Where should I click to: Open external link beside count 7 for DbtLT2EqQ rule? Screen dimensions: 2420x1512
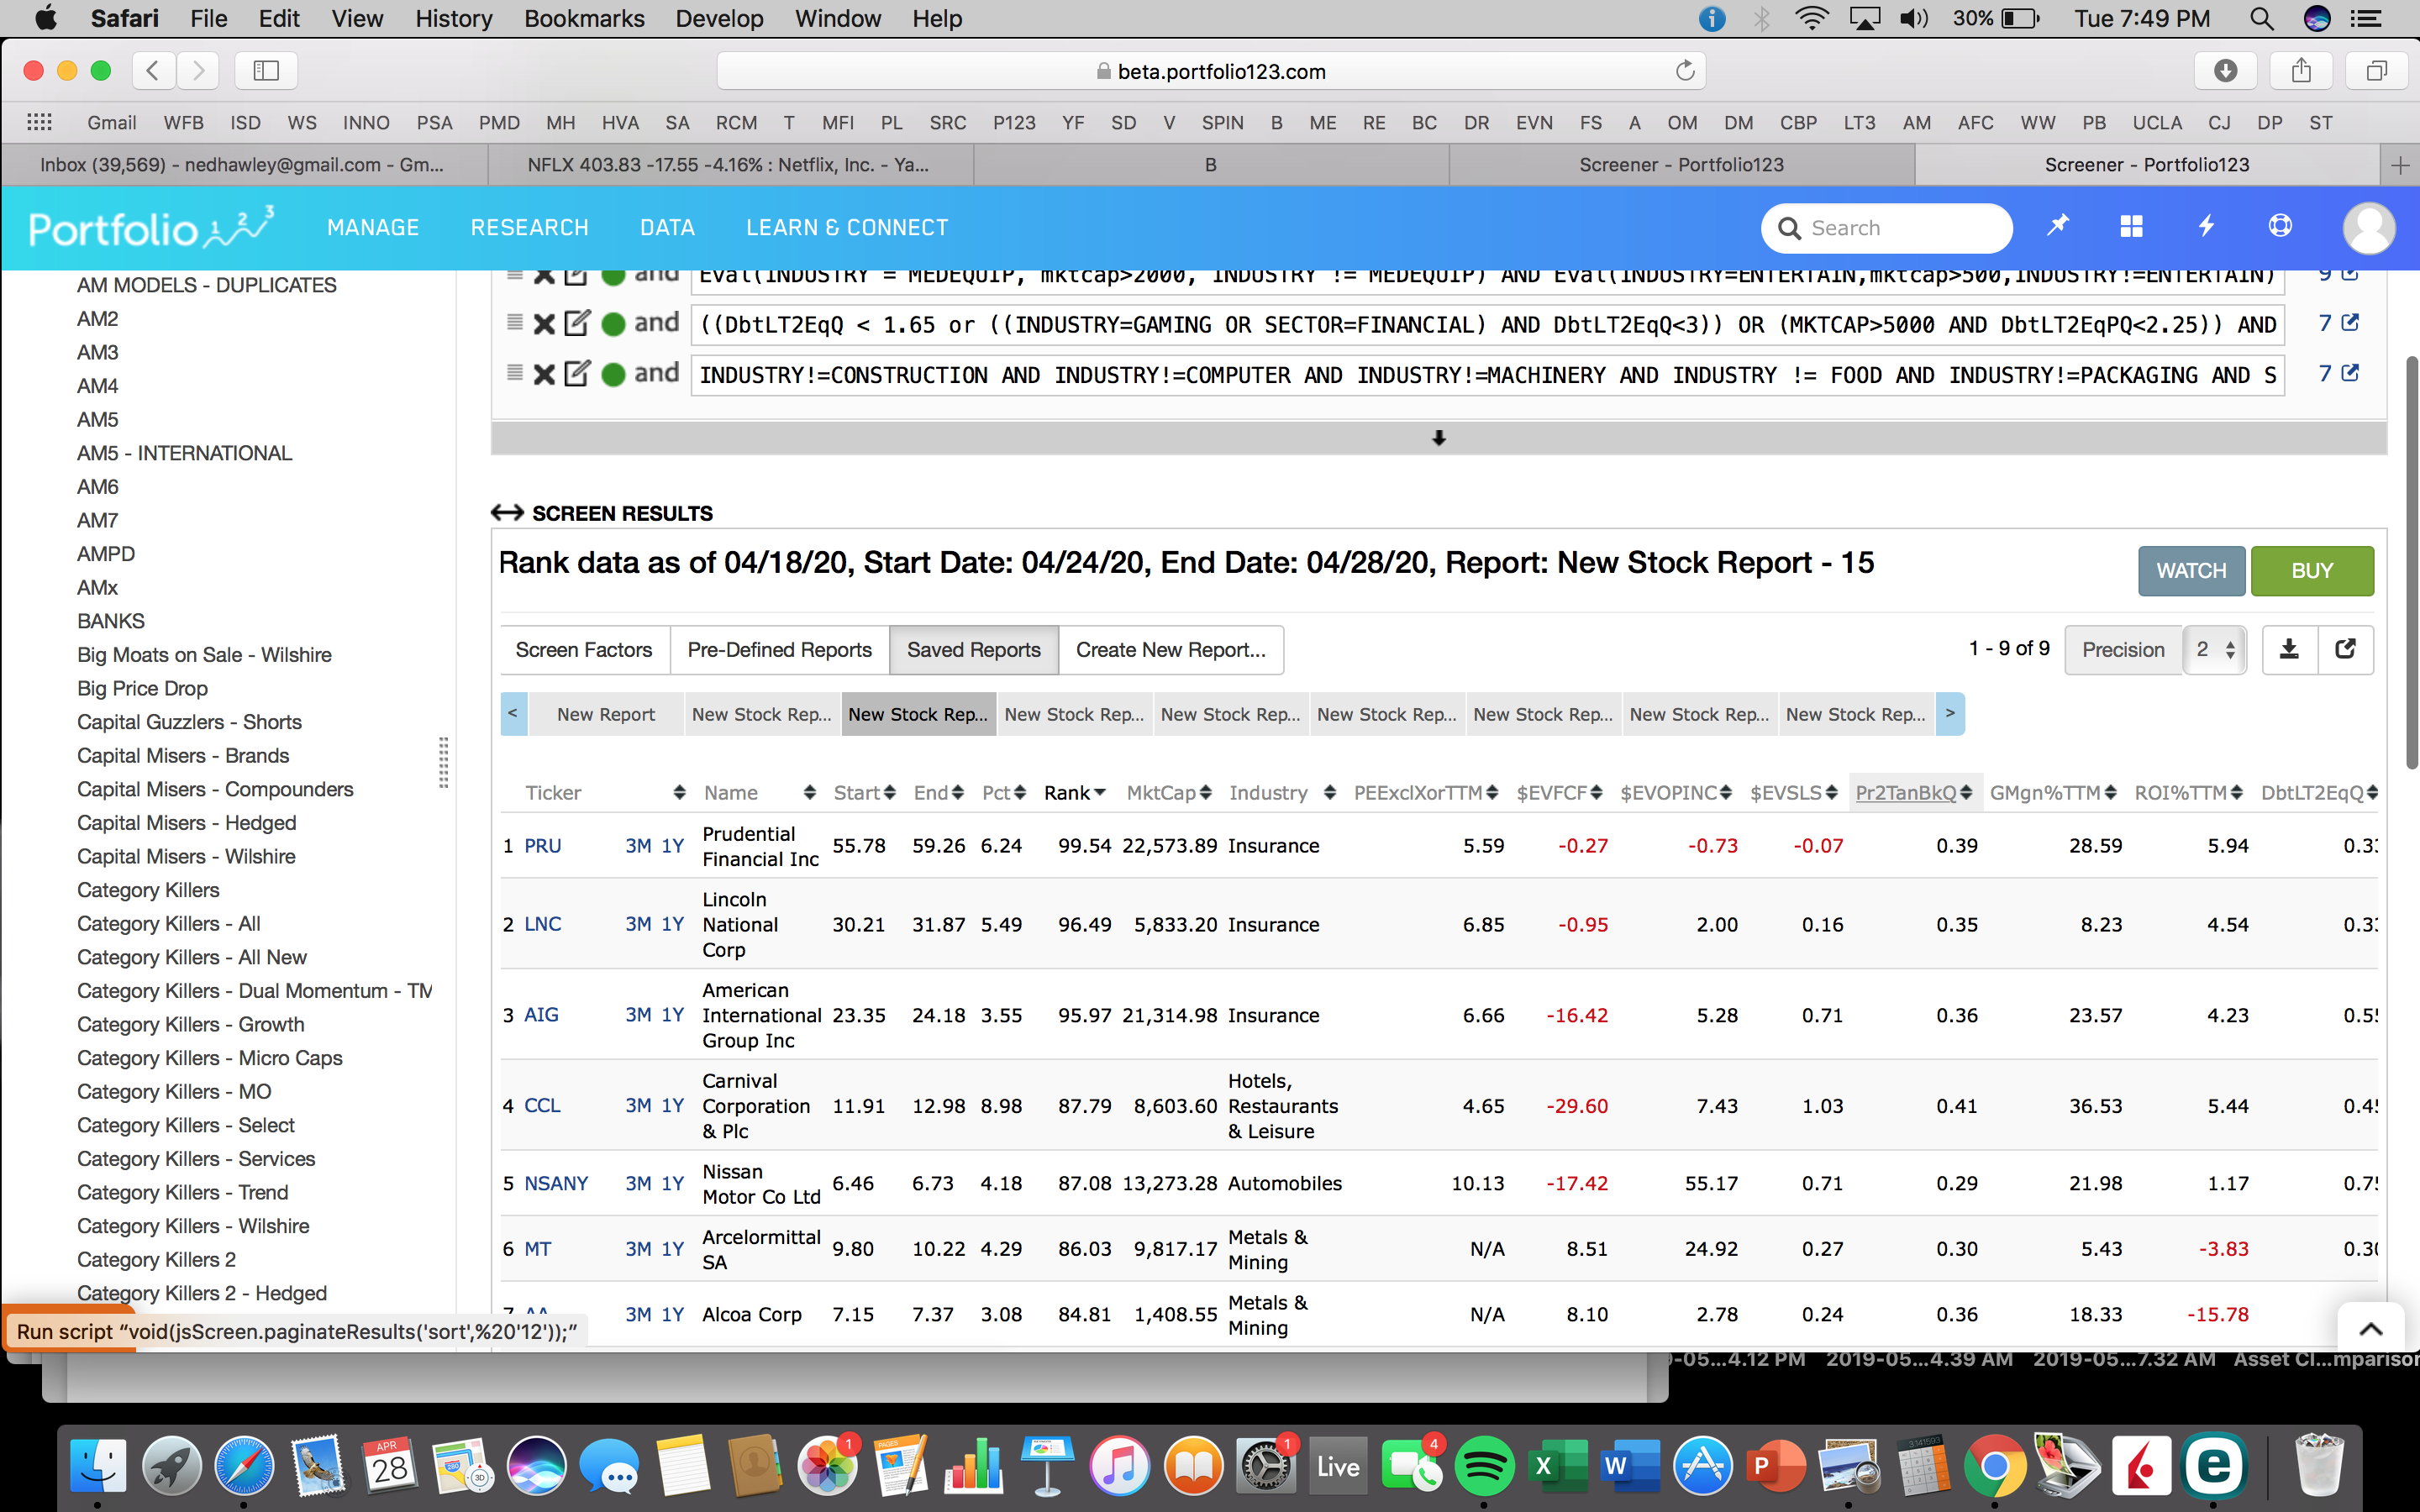click(2350, 322)
